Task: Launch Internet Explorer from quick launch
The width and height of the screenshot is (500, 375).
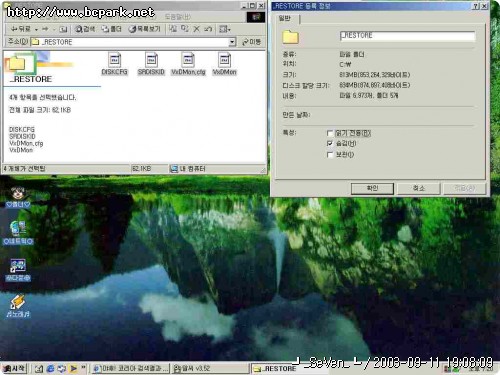Action: [x=50, y=368]
